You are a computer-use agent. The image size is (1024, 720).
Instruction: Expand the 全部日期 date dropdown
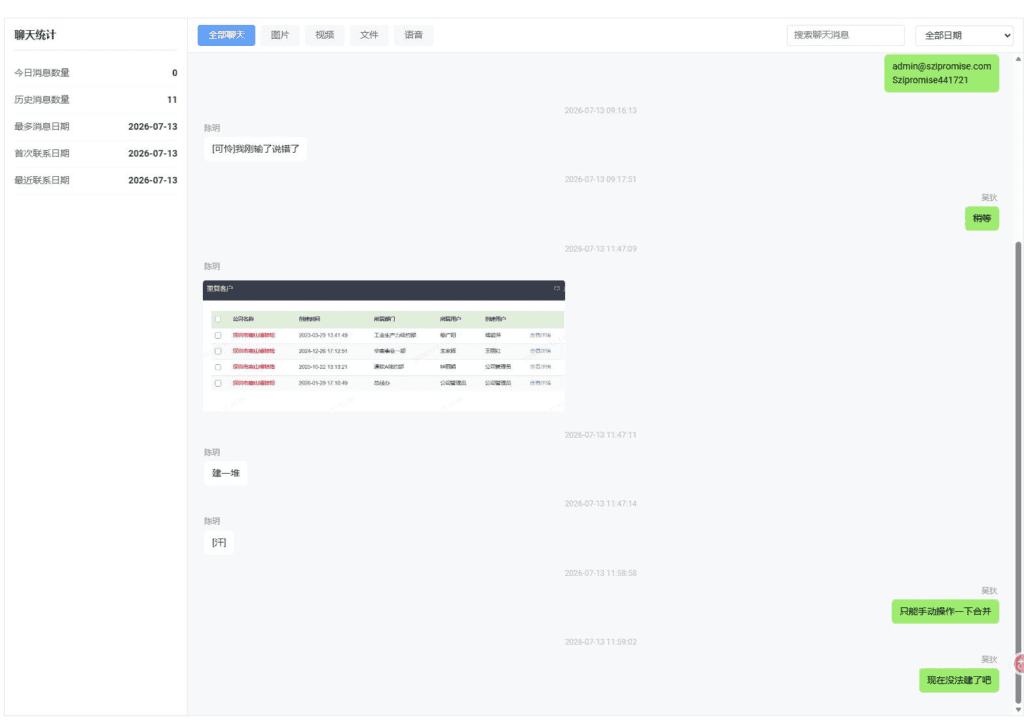click(964, 35)
